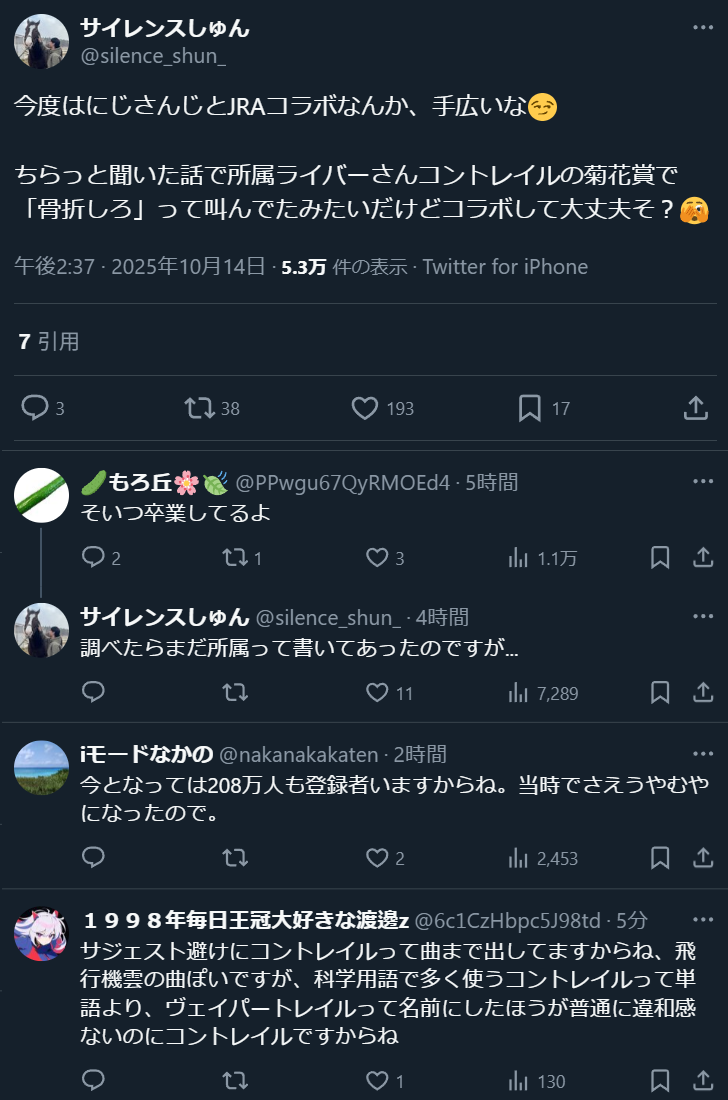
Task: View analytics on もろ丘's reply showing 1.1万
Action: tap(518, 558)
